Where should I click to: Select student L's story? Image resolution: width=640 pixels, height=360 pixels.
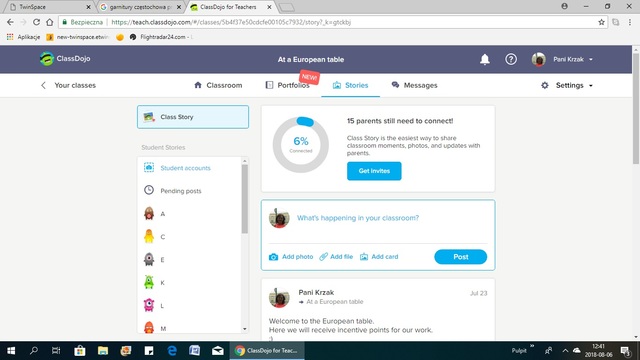pos(190,305)
